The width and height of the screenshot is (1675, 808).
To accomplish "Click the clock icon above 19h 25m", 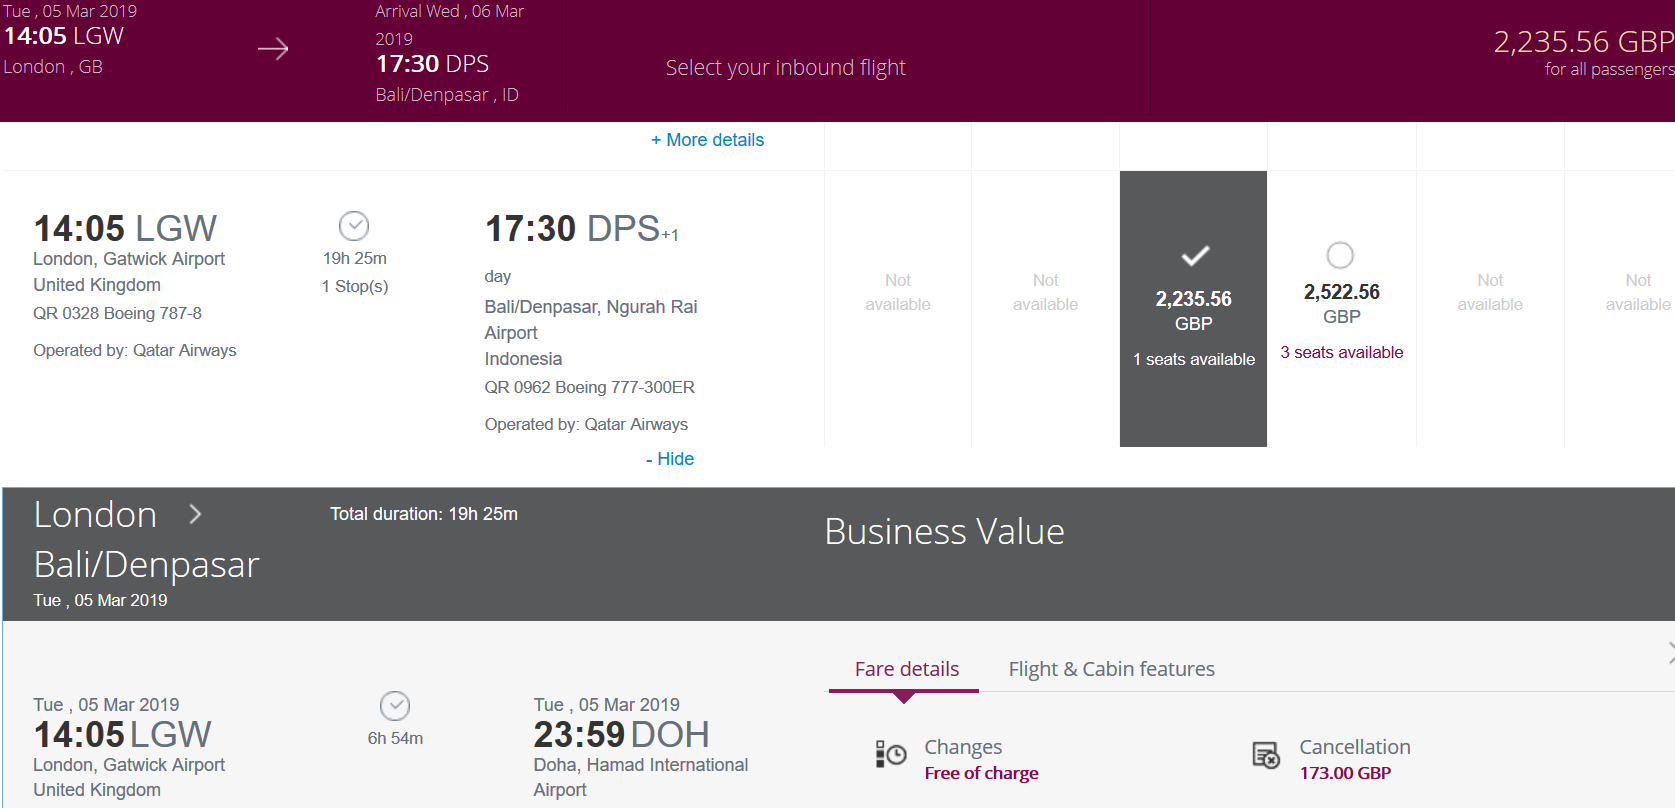I will tap(354, 226).
